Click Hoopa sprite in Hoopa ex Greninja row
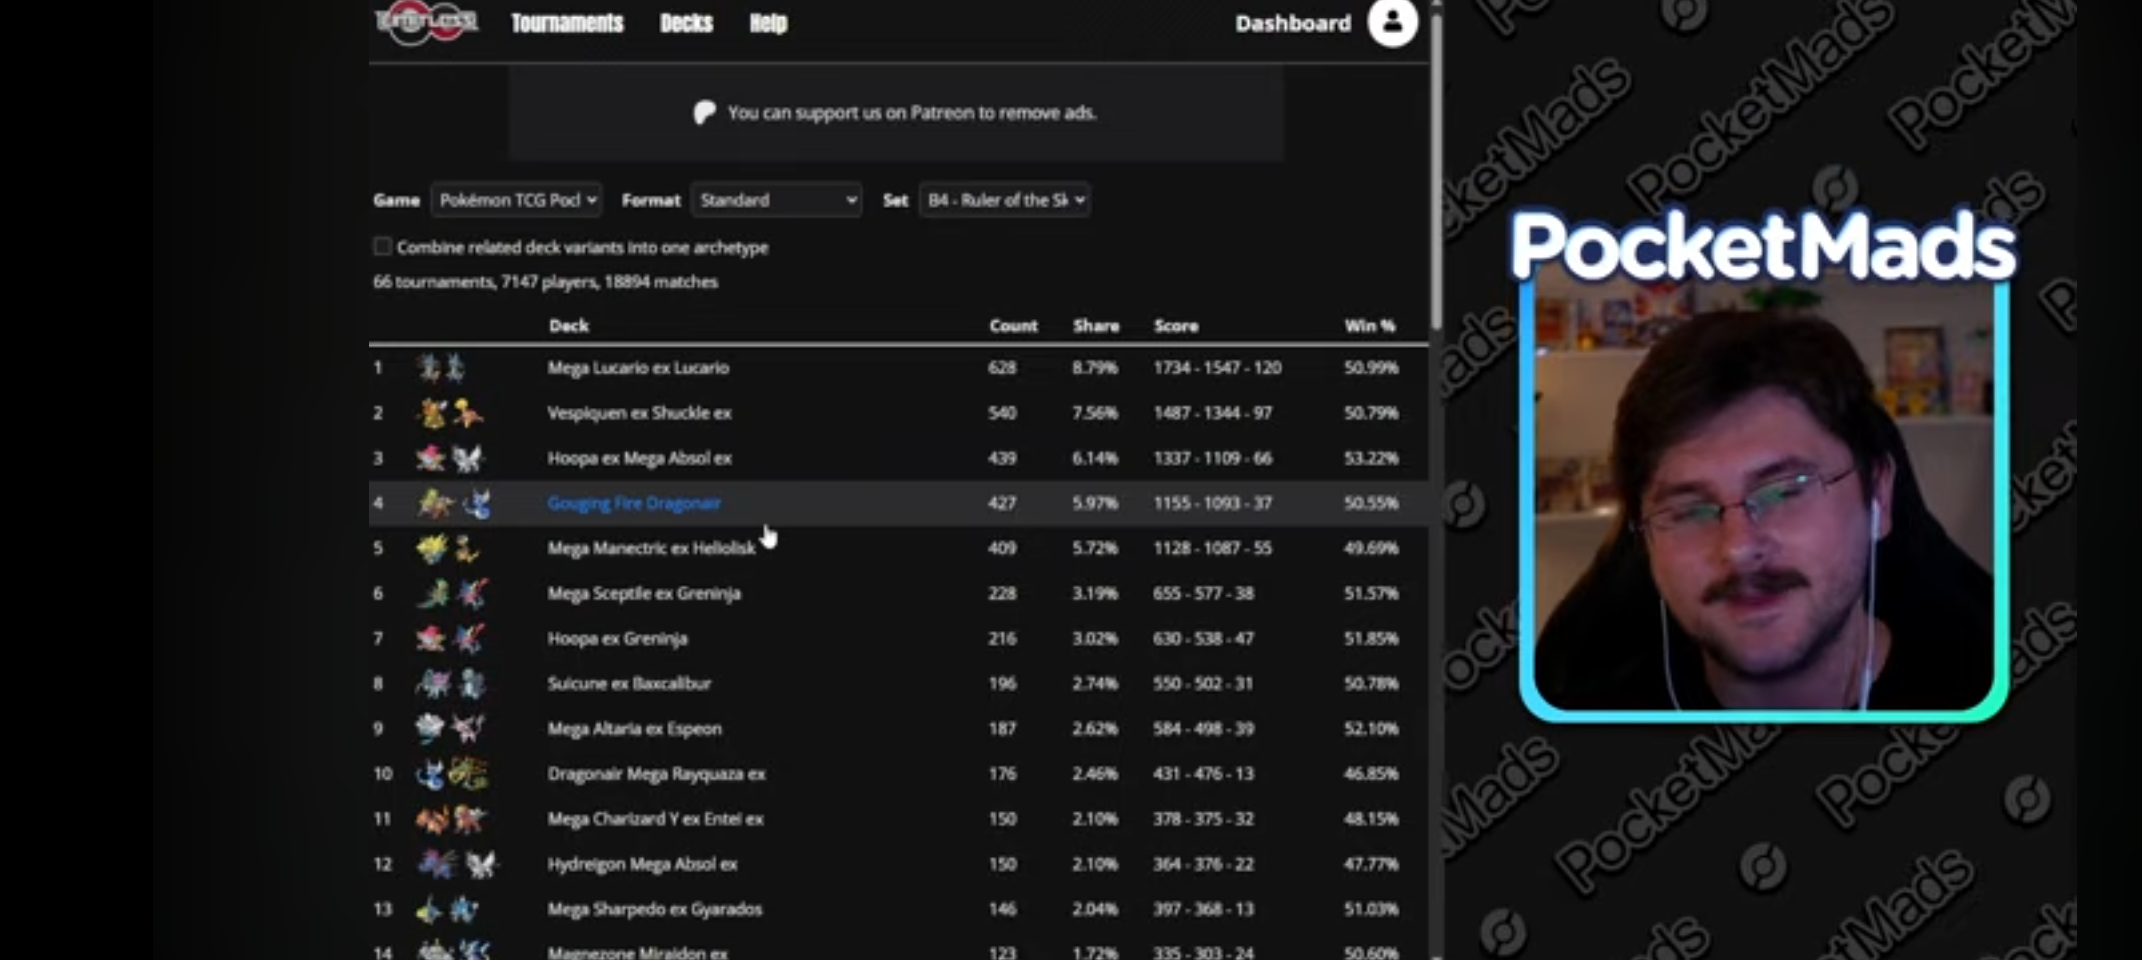Image resolution: width=2142 pixels, height=960 pixels. (431, 638)
